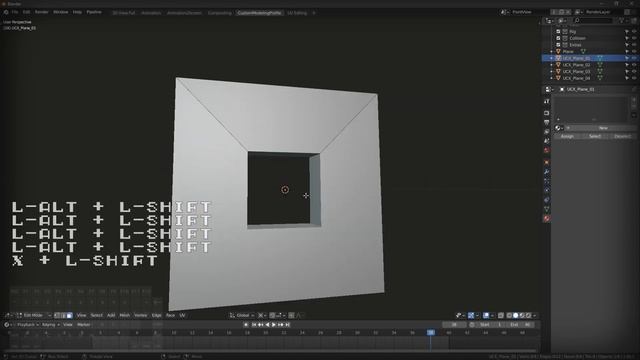Open the World properties tab
Image resolution: width=640 pixels, height=360 pixels.
click(x=547, y=151)
